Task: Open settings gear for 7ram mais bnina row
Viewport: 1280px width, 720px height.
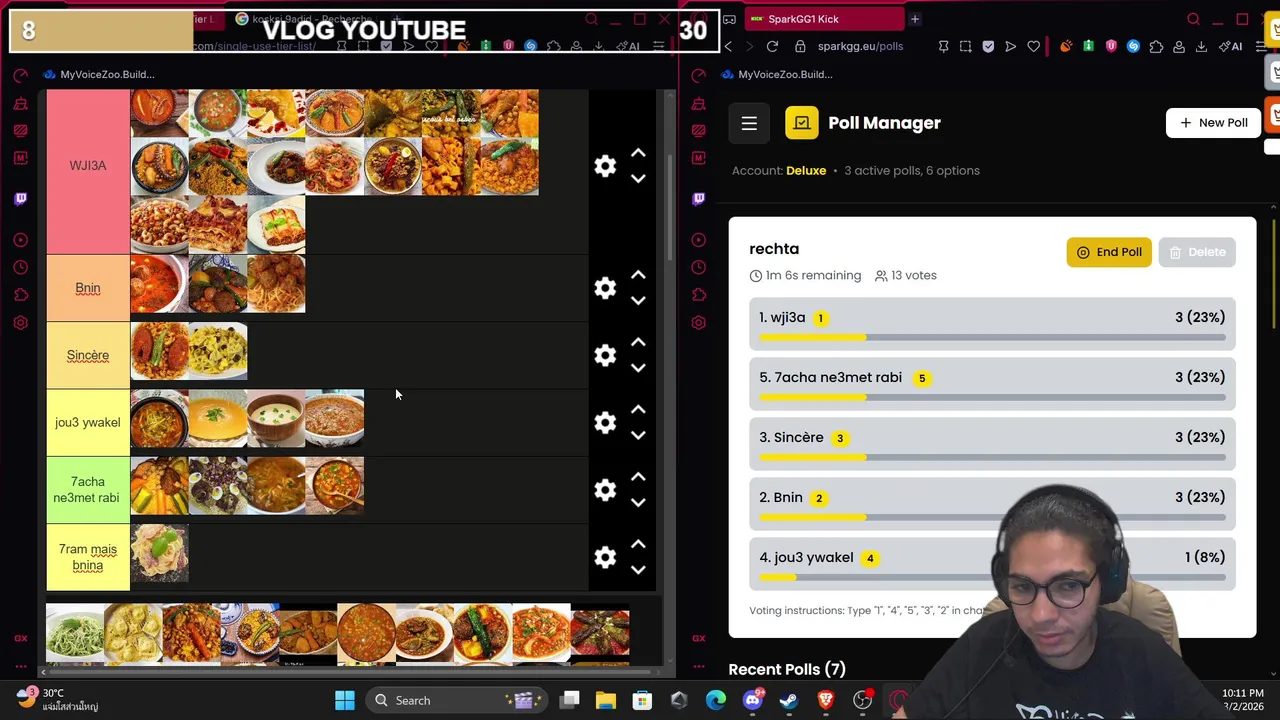Action: coord(605,557)
